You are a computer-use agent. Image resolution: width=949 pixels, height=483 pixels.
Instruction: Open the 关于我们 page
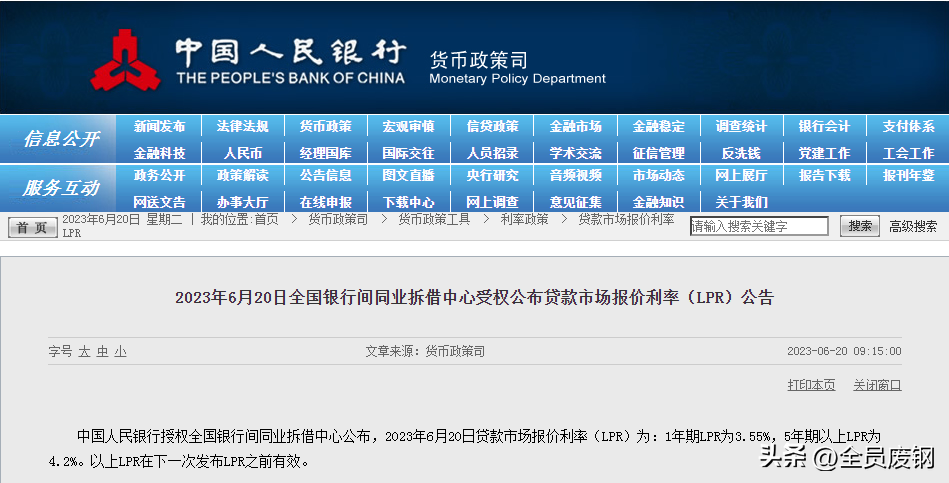741,202
